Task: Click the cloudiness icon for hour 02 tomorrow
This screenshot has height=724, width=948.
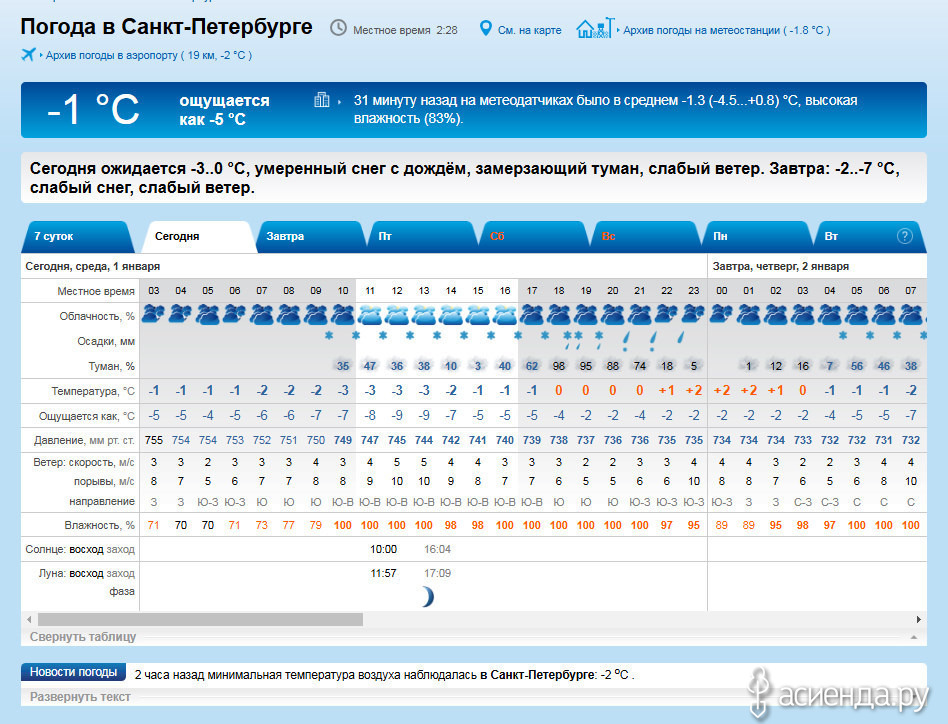Action: 776,315
